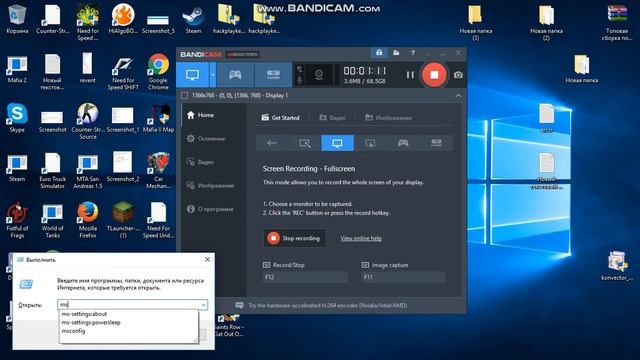Select the Корзина recycle bin desktop icon
This screenshot has height=360, width=640.
(17, 19)
